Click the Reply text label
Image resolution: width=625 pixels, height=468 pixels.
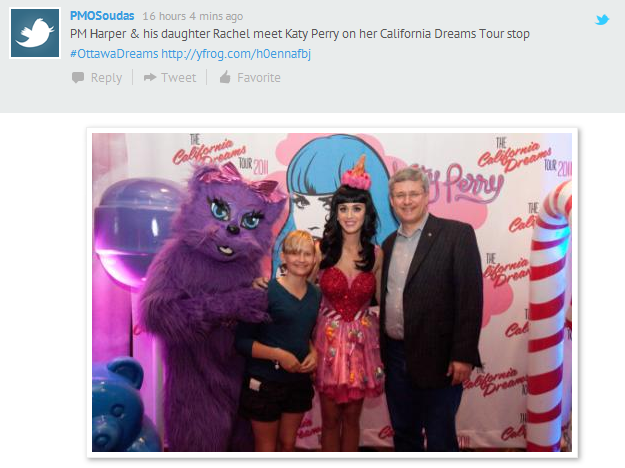coord(106,77)
